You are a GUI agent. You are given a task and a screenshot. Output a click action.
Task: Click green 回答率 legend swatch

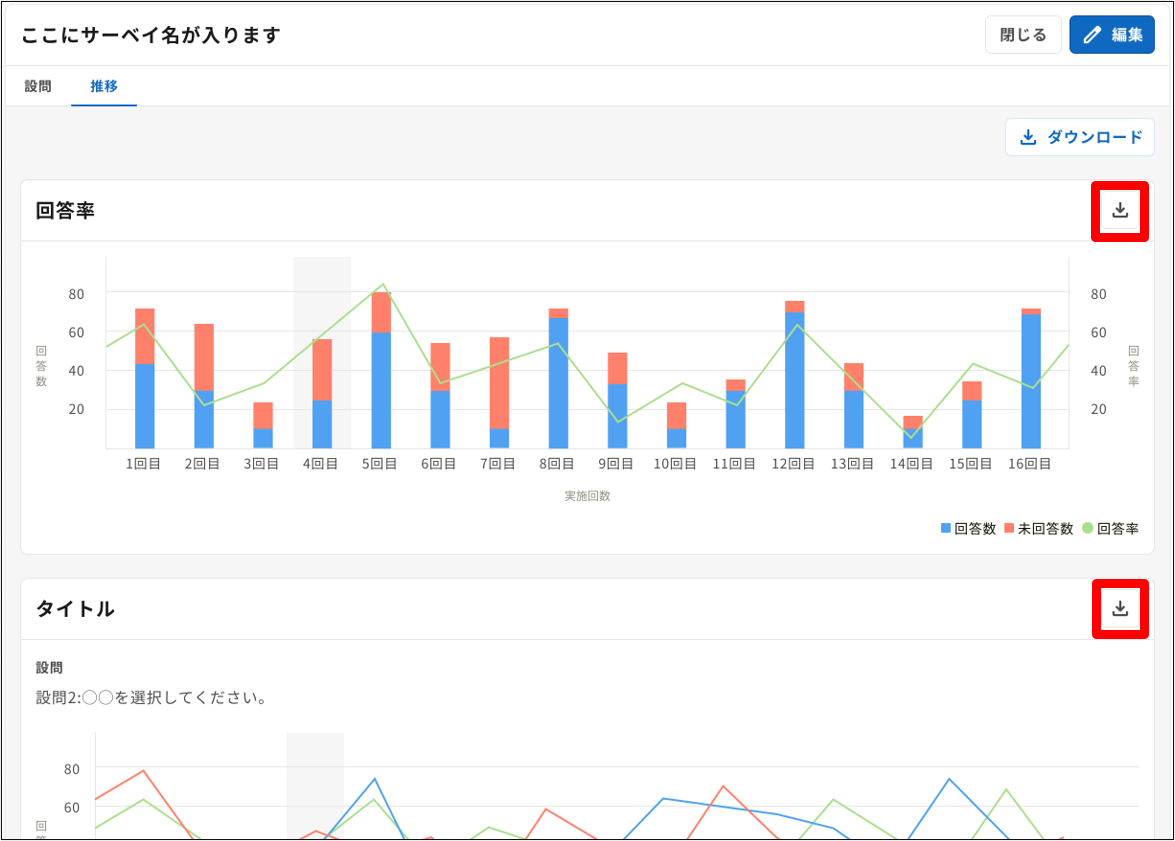[x=1089, y=529]
